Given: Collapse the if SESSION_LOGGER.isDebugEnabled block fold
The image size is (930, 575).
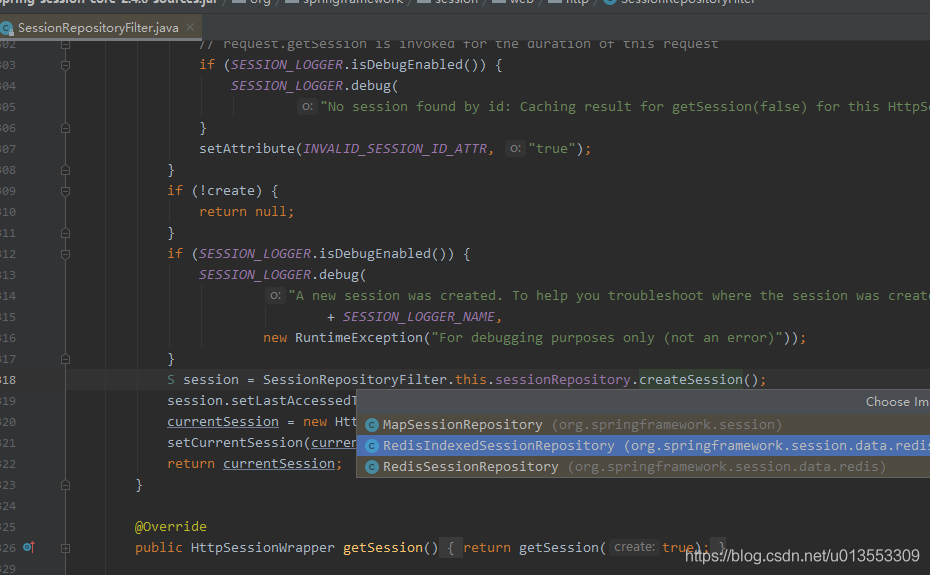Looking at the screenshot, I should tap(66, 65).
